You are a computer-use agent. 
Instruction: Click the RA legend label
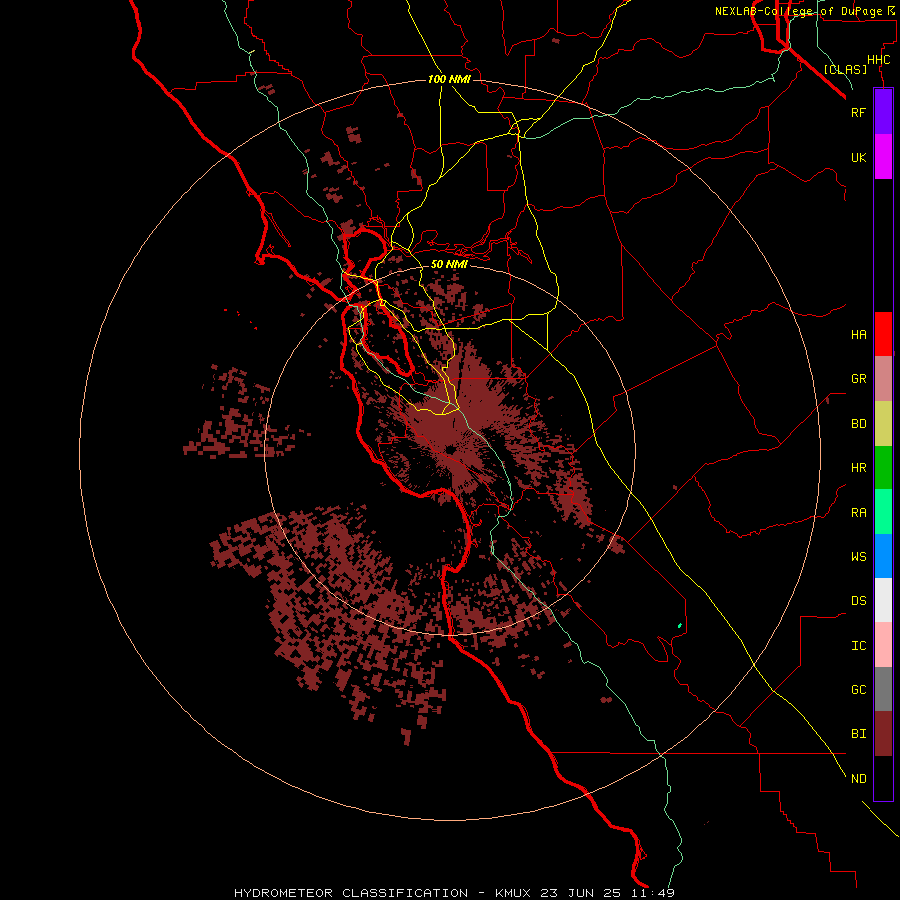click(x=858, y=513)
